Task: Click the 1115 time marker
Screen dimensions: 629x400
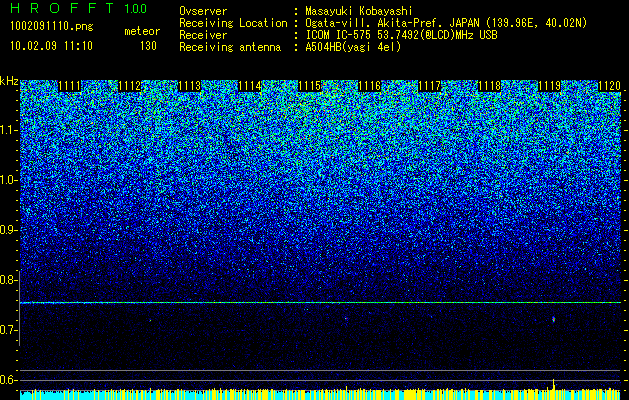Action: tap(310, 86)
